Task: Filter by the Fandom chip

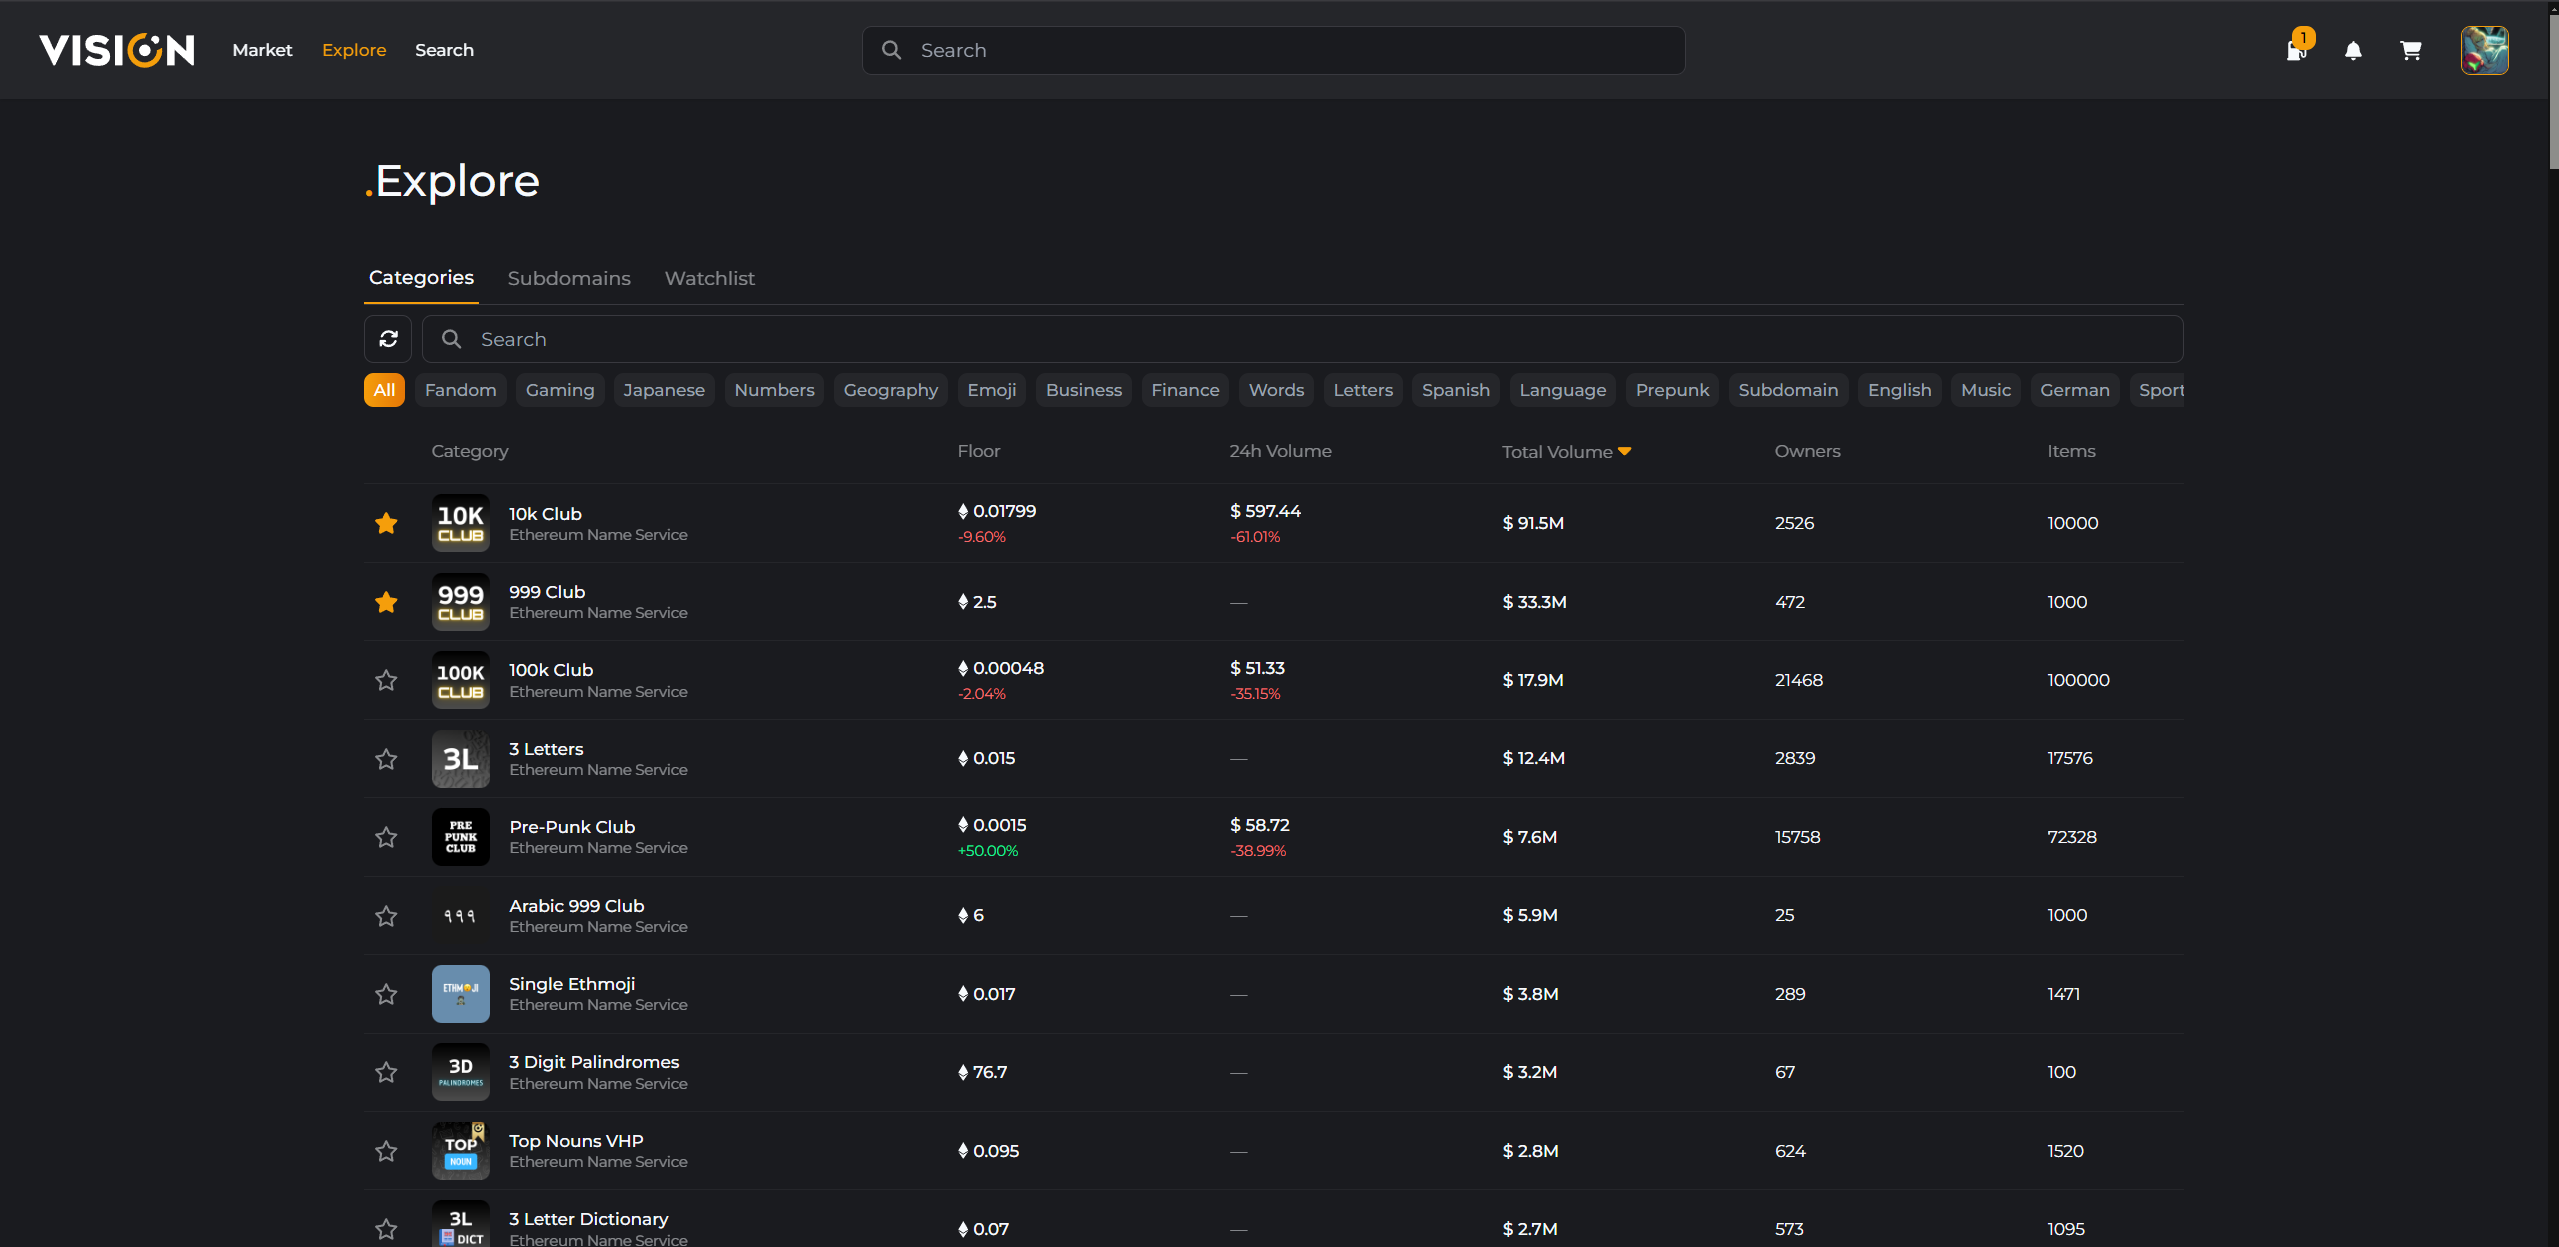Action: pyautogui.click(x=460, y=390)
